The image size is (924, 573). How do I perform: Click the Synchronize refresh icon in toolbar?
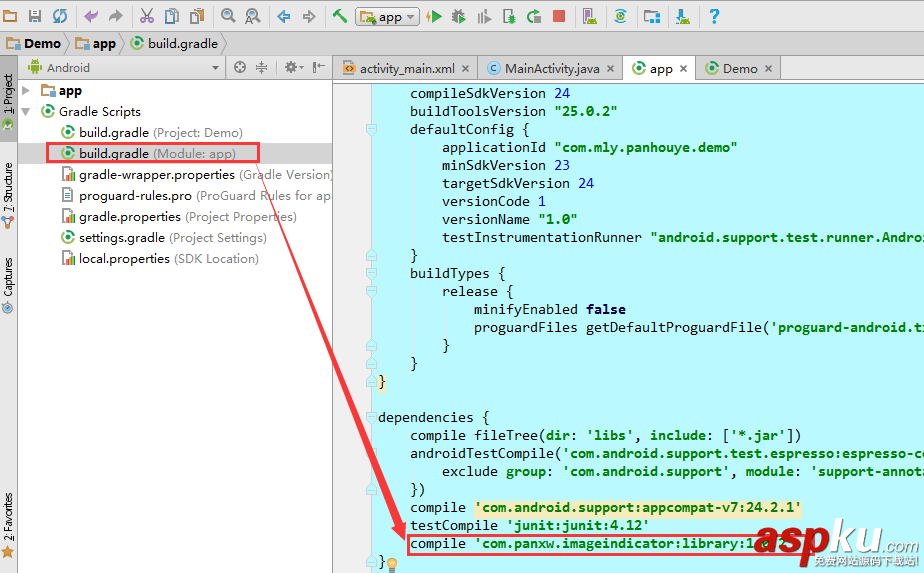(x=60, y=16)
